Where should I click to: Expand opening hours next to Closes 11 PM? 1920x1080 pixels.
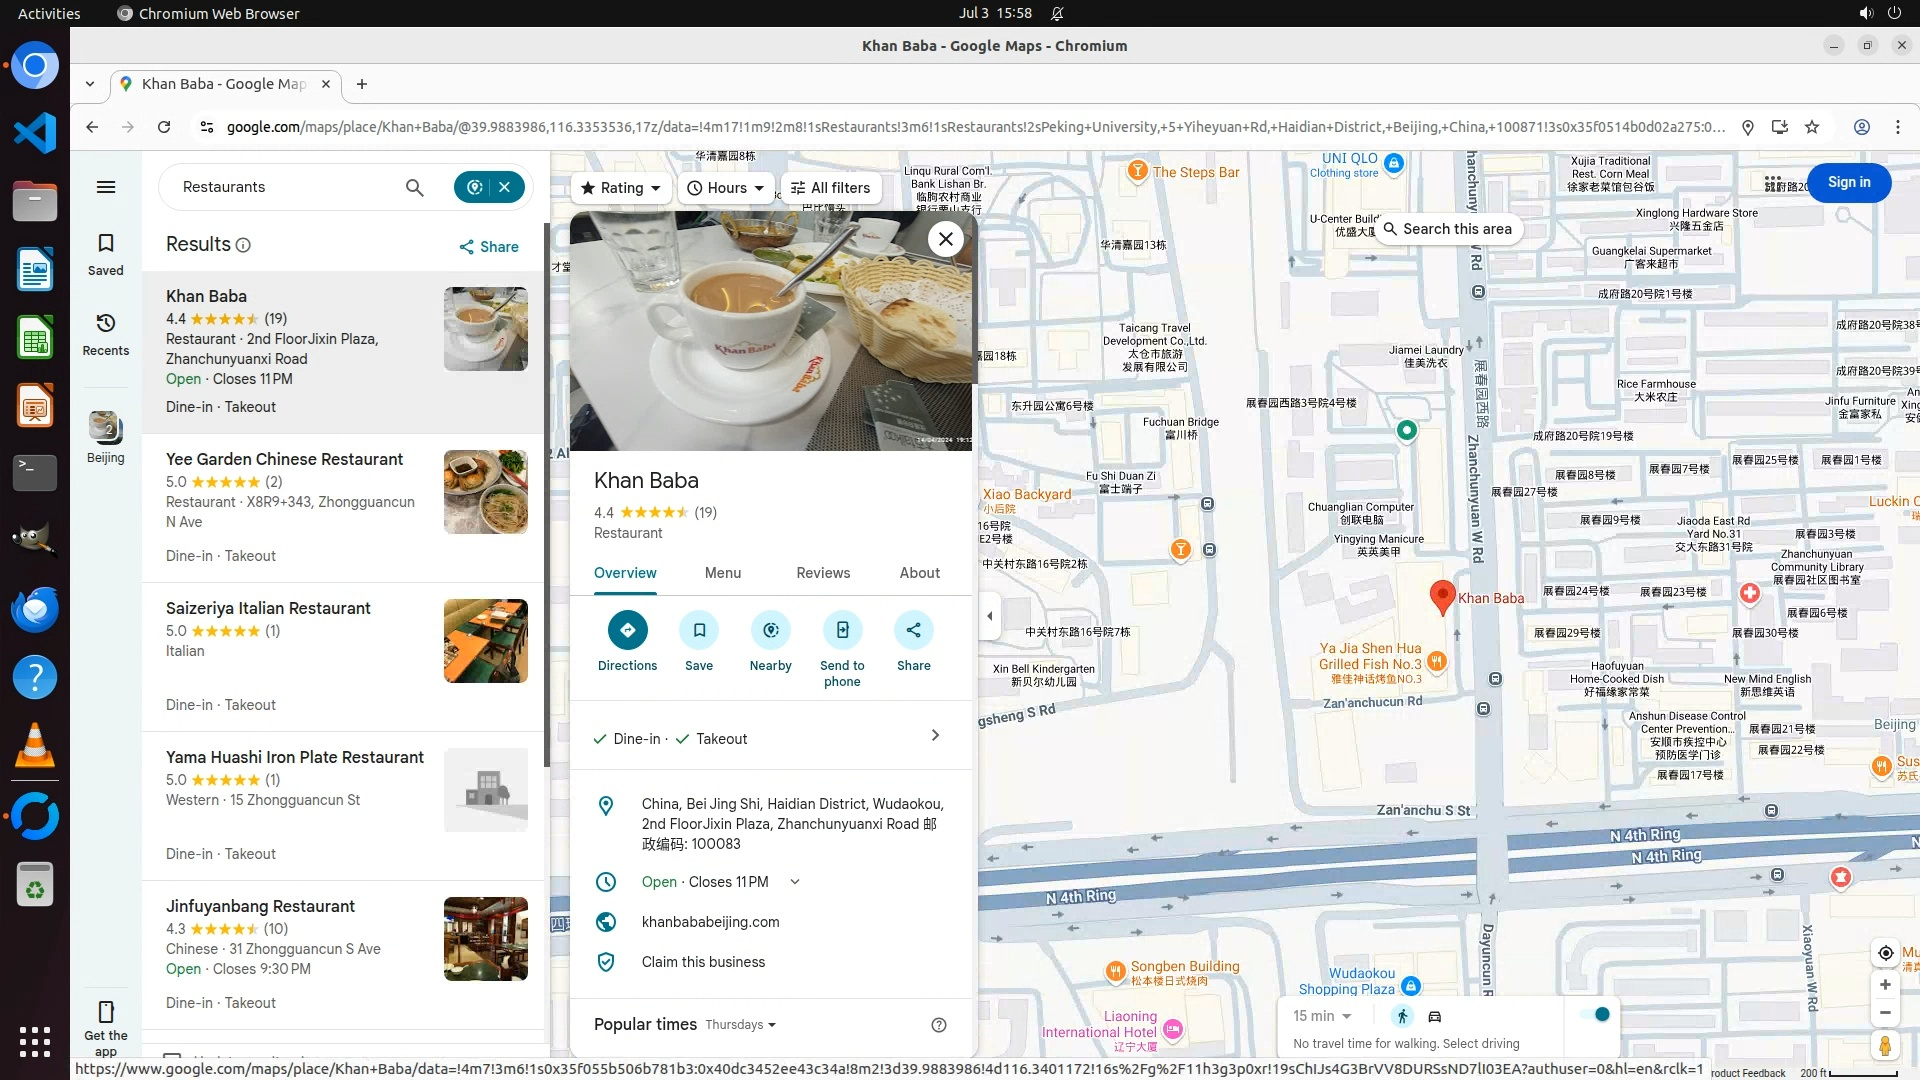coord(795,882)
